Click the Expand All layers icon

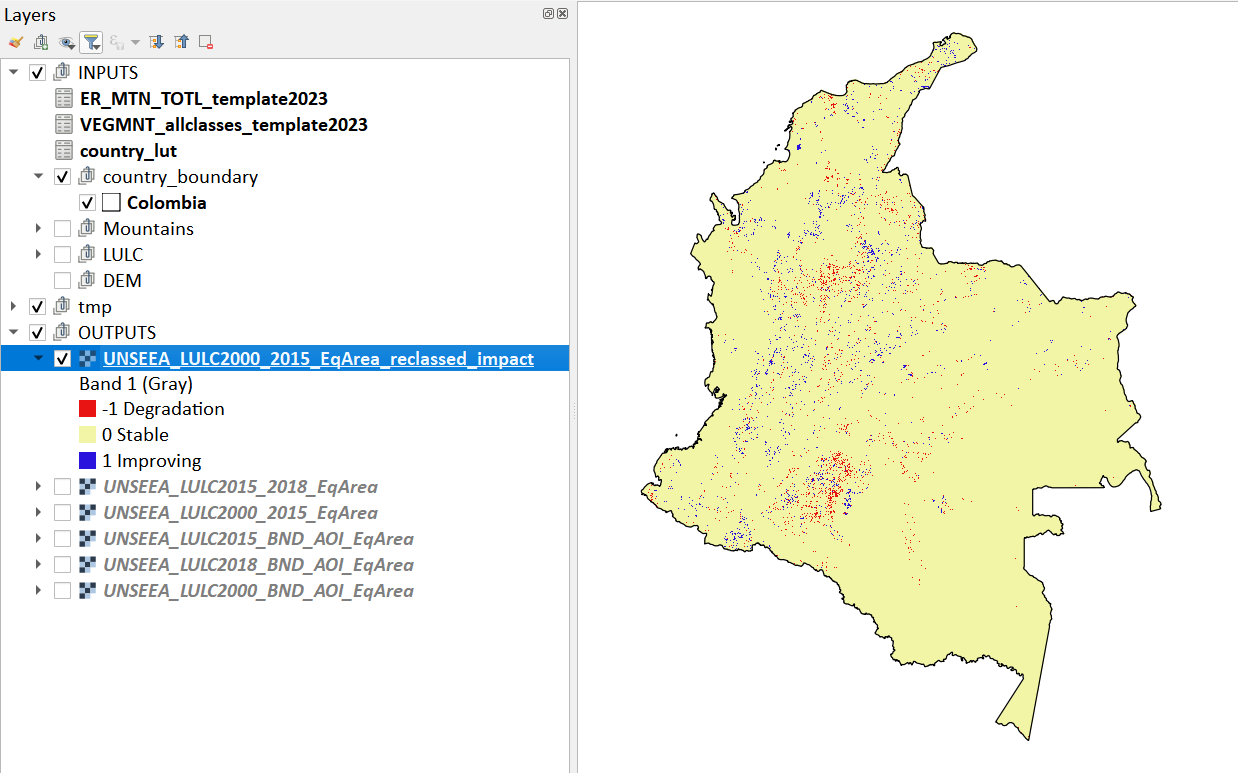click(x=156, y=42)
